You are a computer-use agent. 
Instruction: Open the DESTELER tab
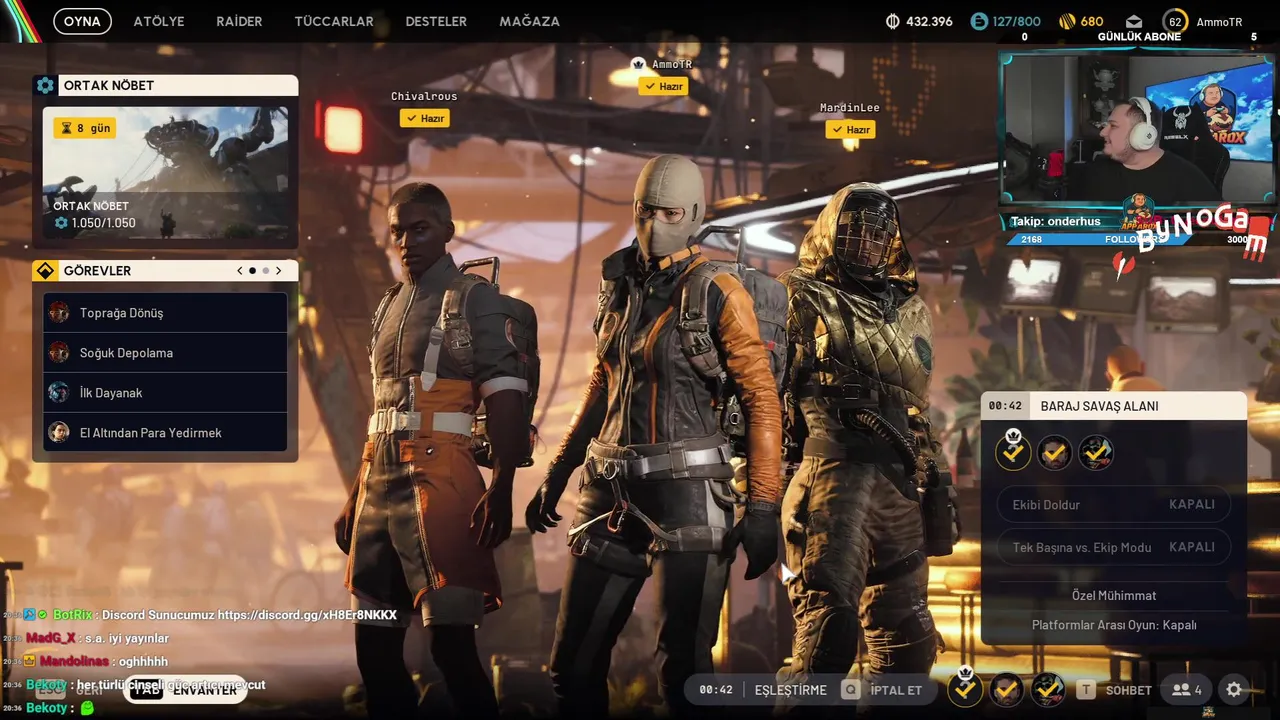point(436,21)
